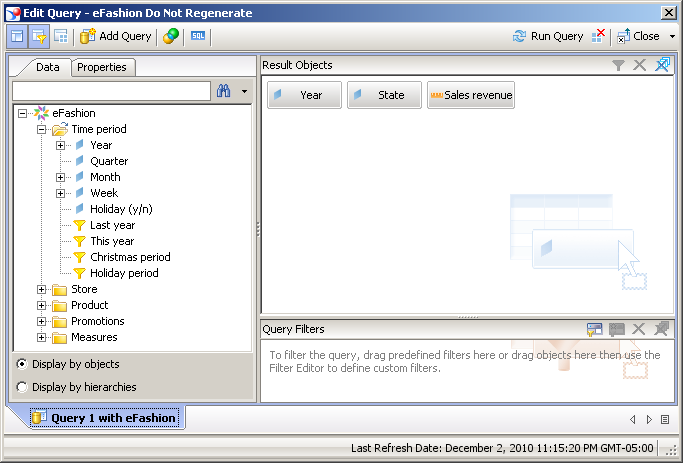
Task: Expand the Year dimension node
Action: pyautogui.click(x=61, y=145)
